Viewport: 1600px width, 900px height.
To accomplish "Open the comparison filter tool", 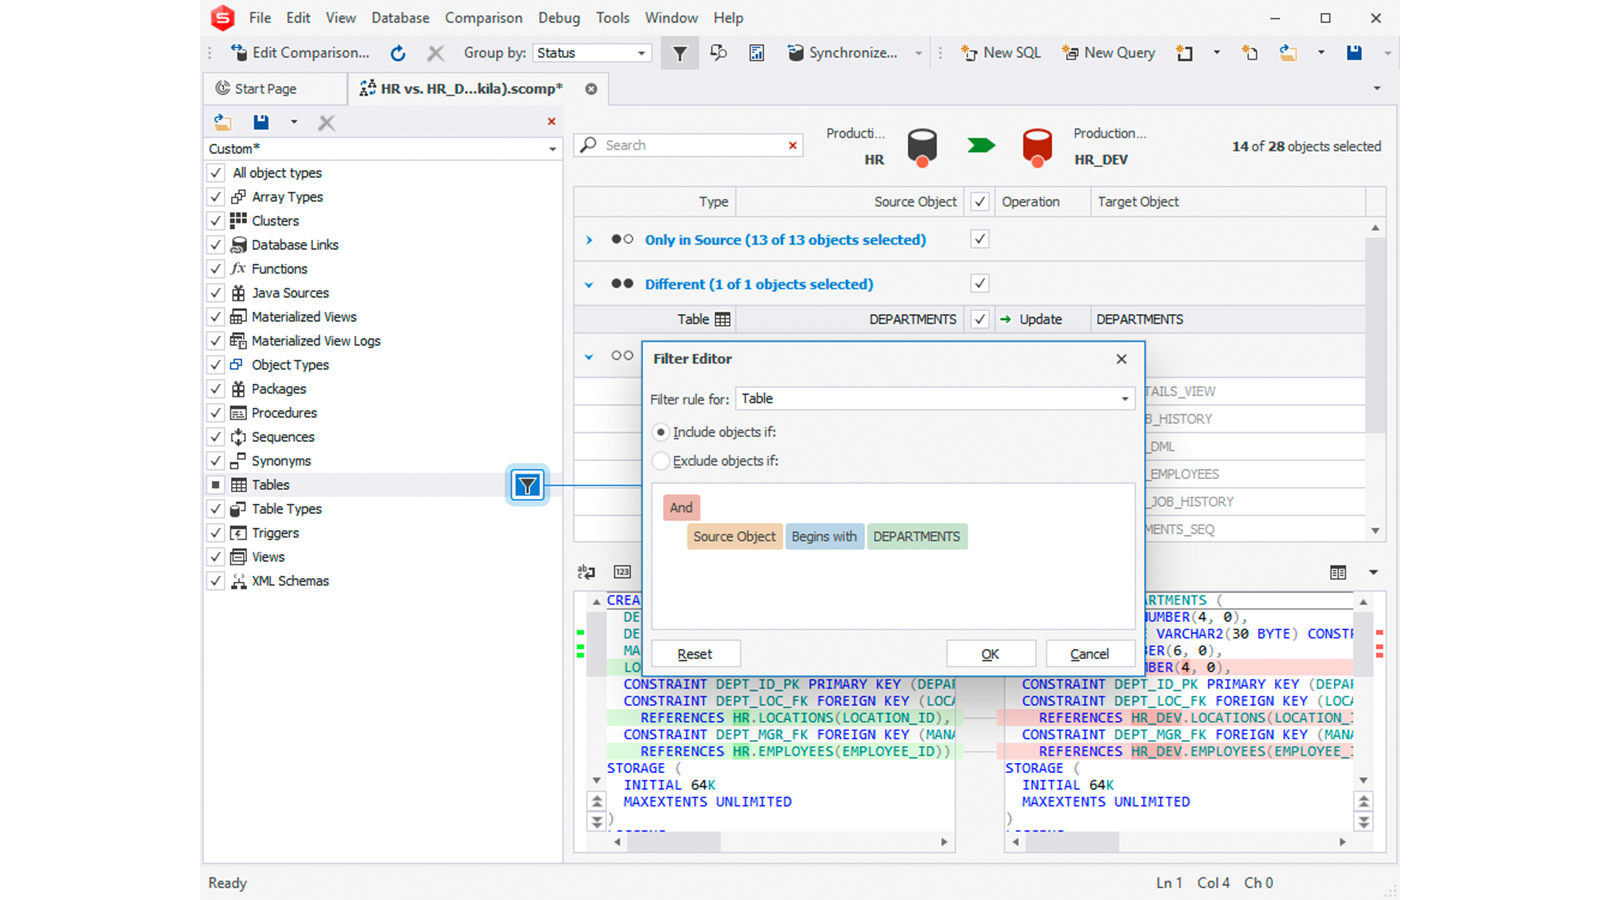I will click(x=679, y=52).
